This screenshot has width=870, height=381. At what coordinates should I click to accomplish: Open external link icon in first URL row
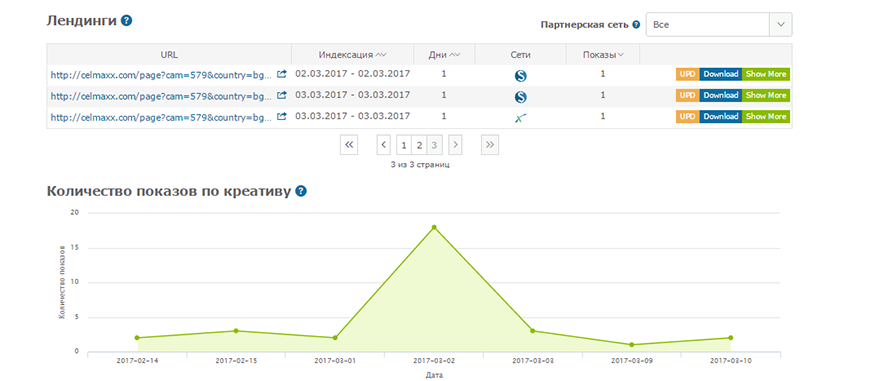282,74
